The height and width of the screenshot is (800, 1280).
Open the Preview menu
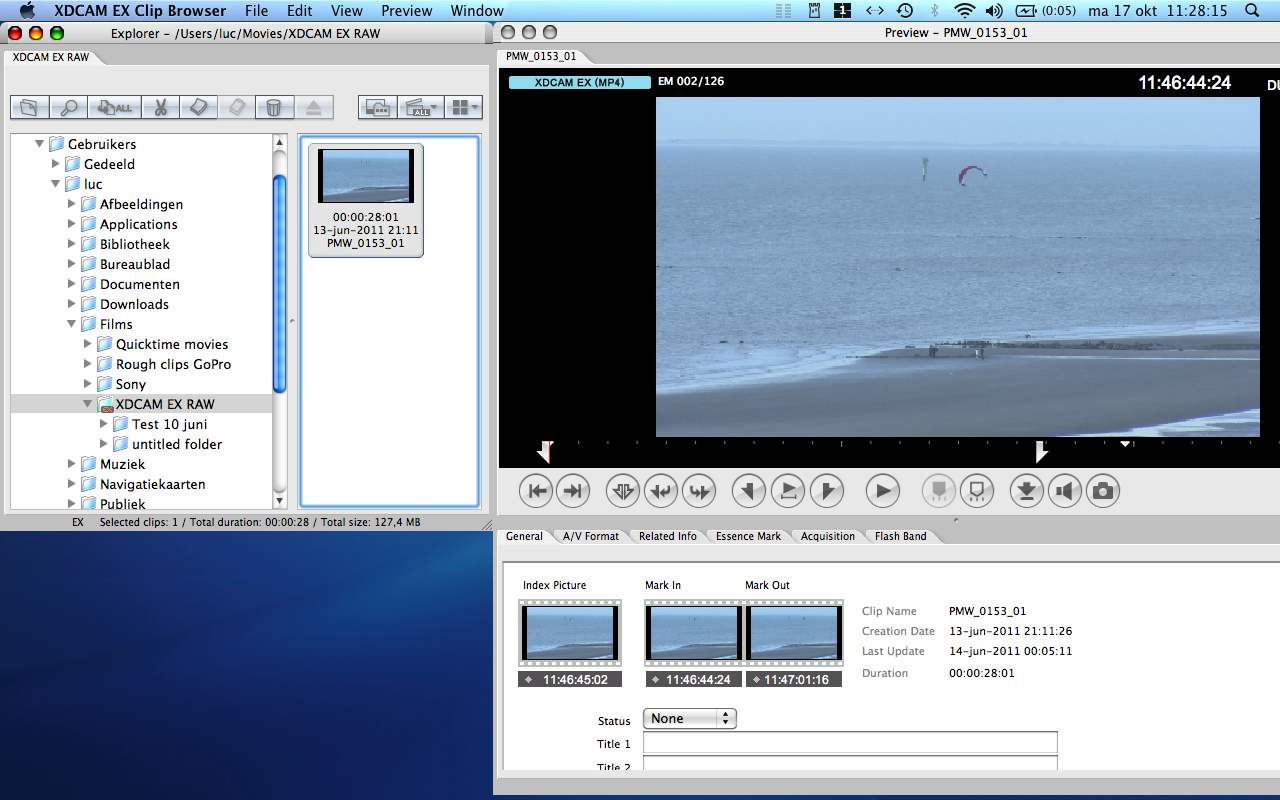[407, 11]
